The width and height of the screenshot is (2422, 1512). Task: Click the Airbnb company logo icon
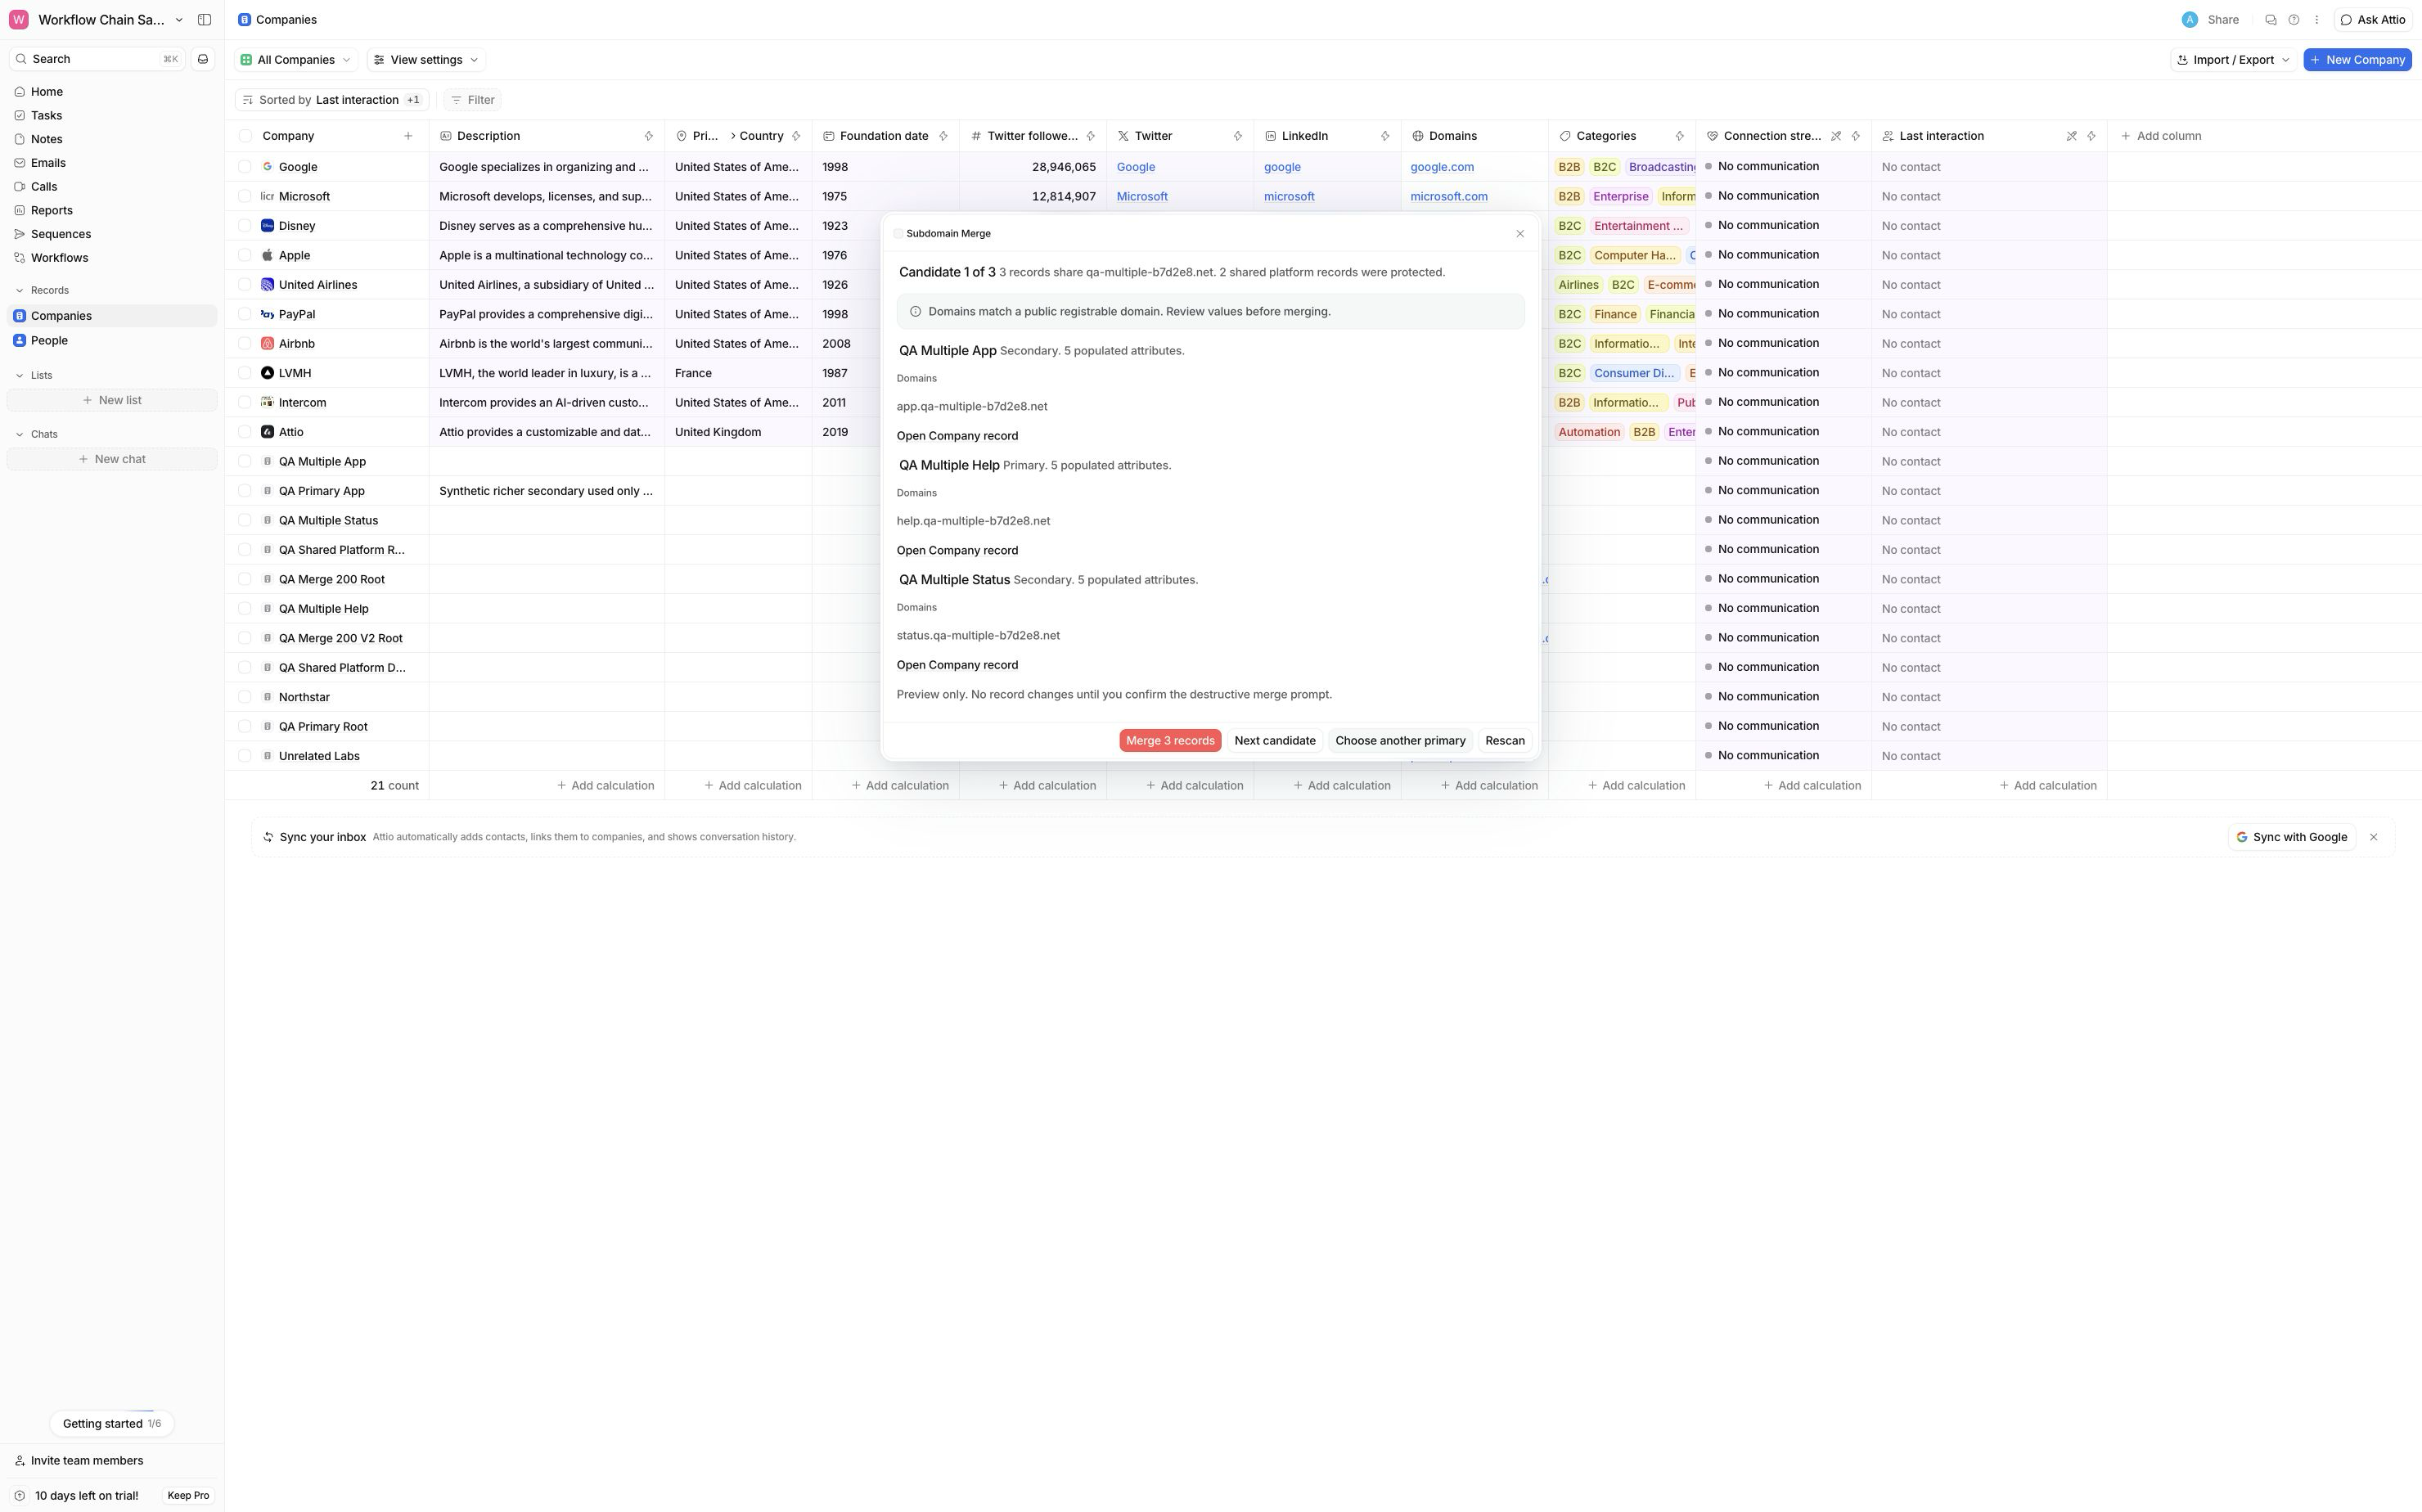point(267,344)
